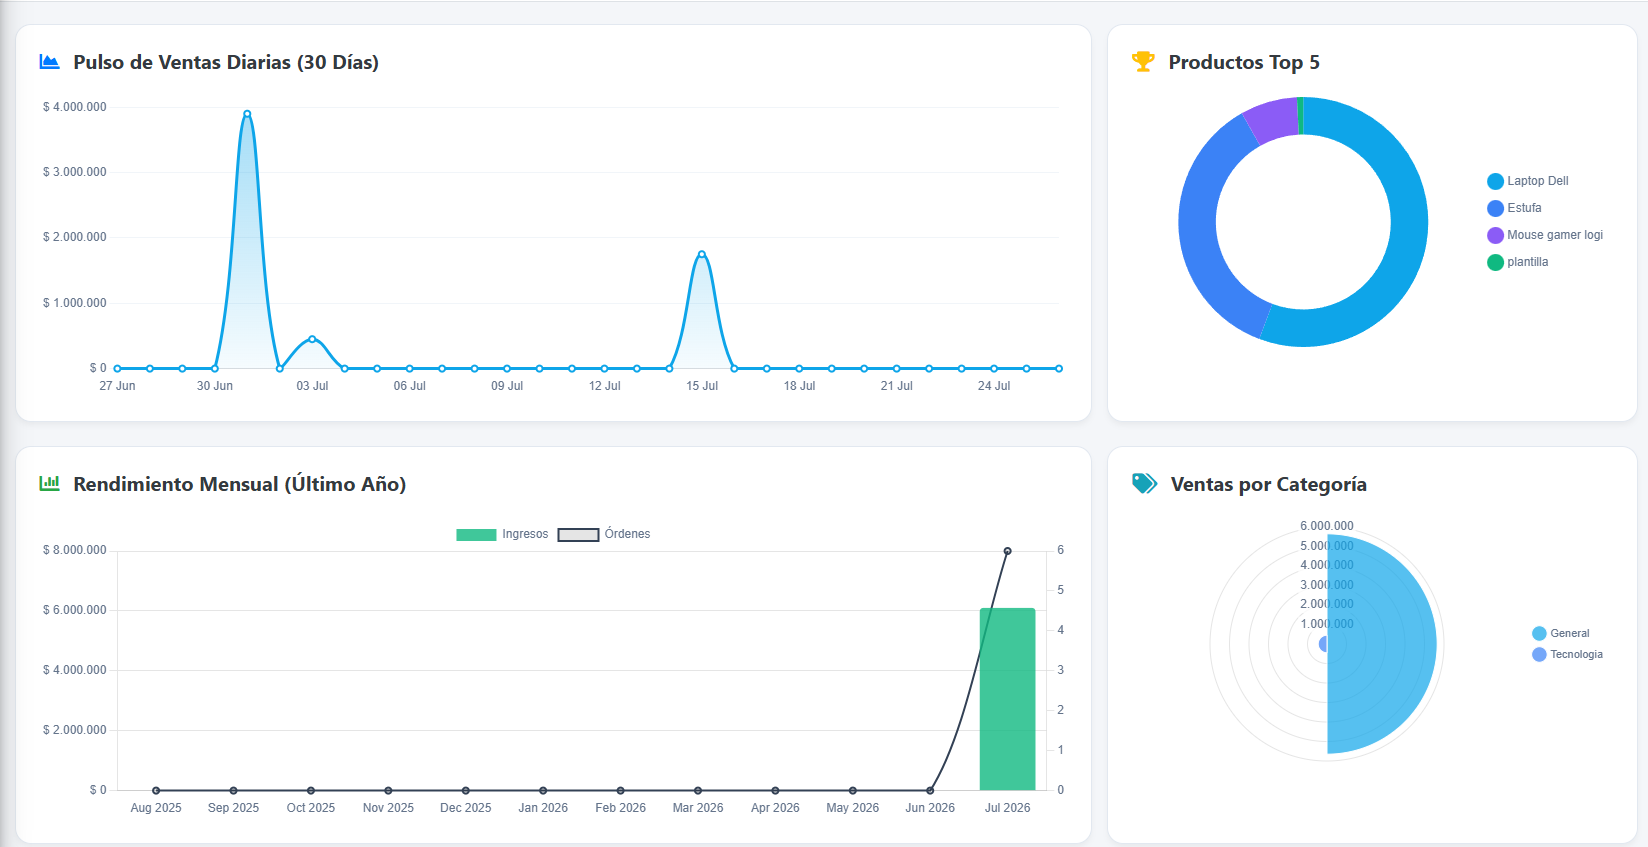Viewport: 1648px width, 847px height.
Task: Click the "Jul 2026" month label
Action: pos(1007,808)
